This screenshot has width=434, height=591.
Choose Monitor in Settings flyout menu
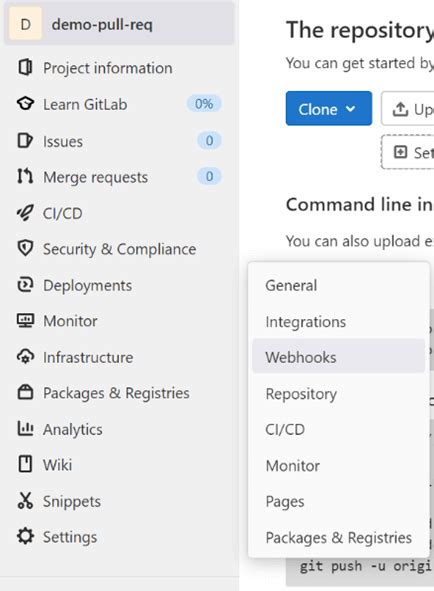pos(339,466)
